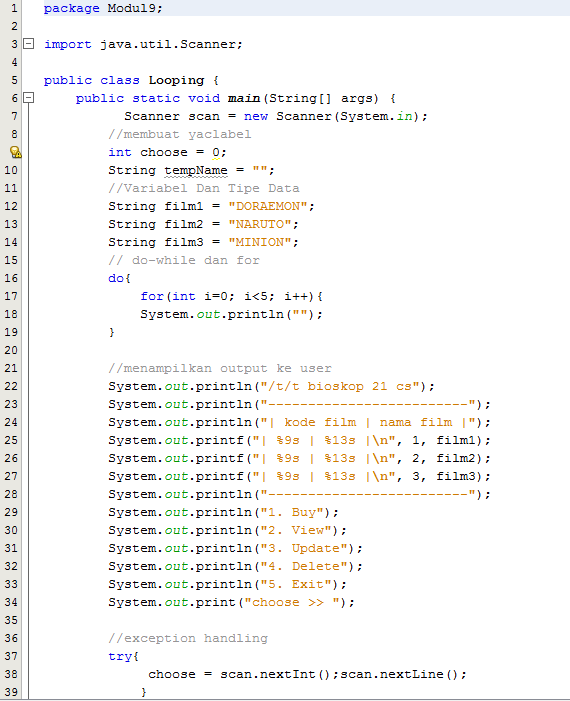Click 'import java.util.Scanner;' line
The height and width of the screenshot is (701, 570).
(143, 44)
